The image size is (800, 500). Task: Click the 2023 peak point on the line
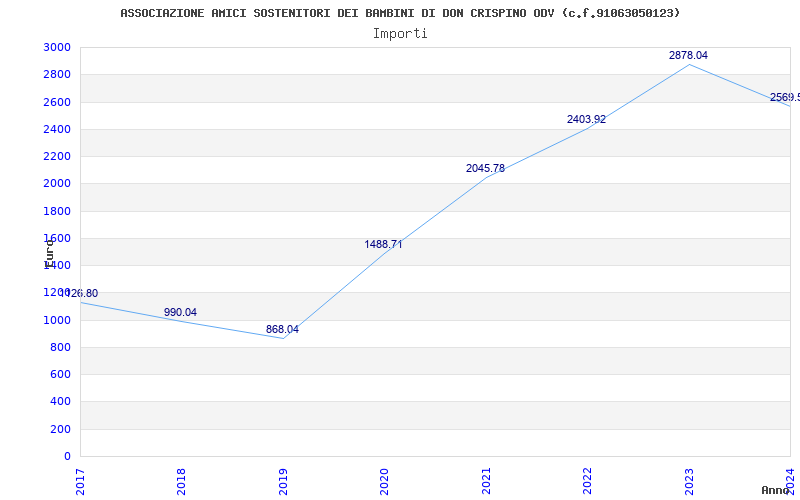(689, 64)
